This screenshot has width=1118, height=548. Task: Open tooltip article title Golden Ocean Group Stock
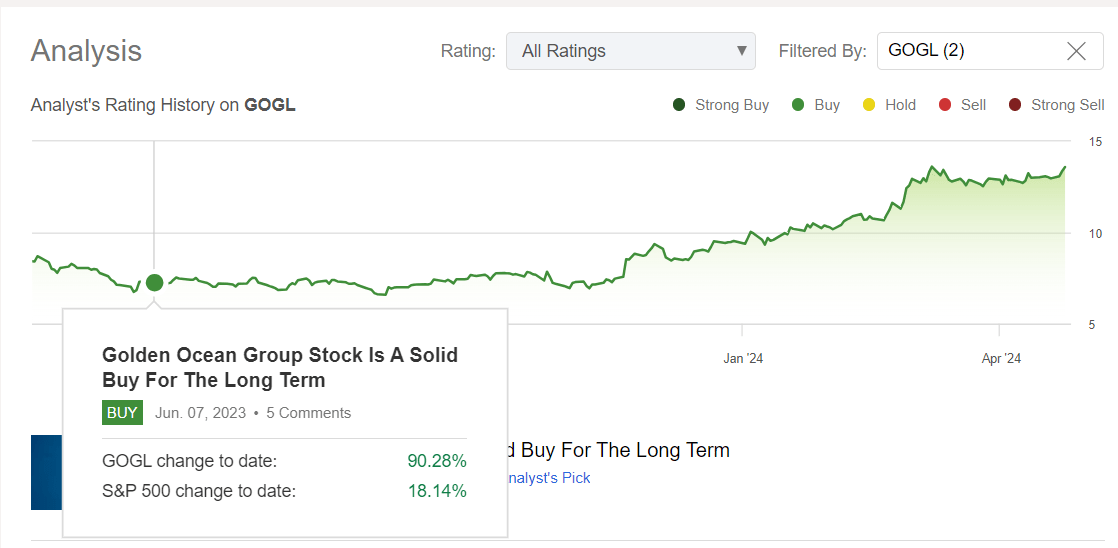click(280, 368)
